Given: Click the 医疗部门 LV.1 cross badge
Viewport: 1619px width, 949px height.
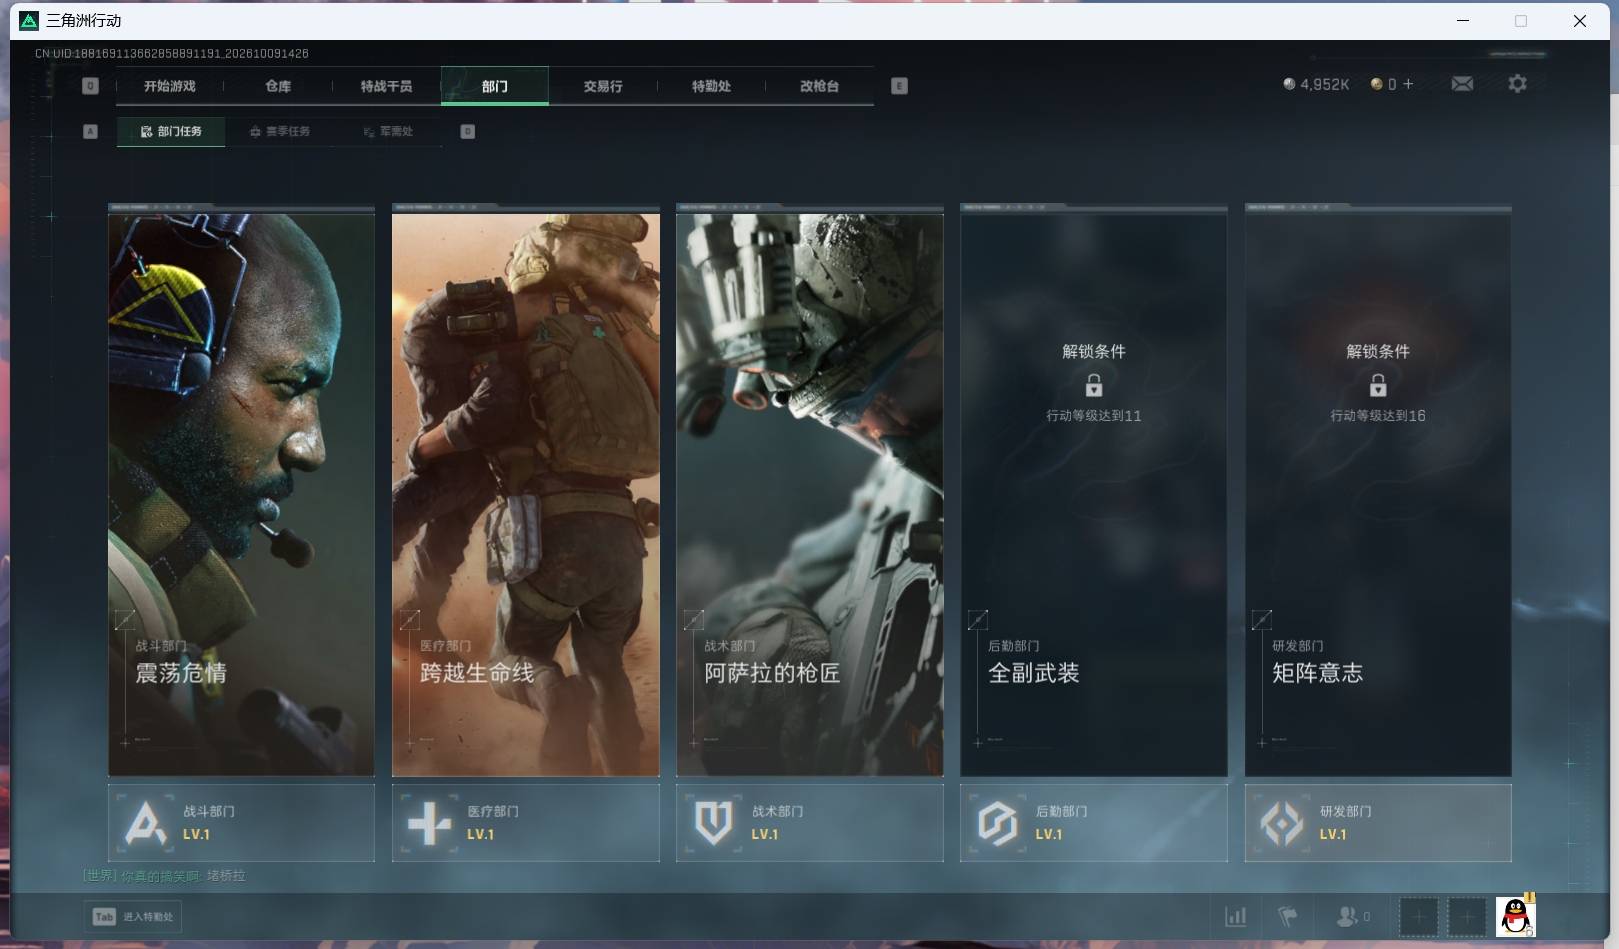Looking at the screenshot, I should pos(526,823).
